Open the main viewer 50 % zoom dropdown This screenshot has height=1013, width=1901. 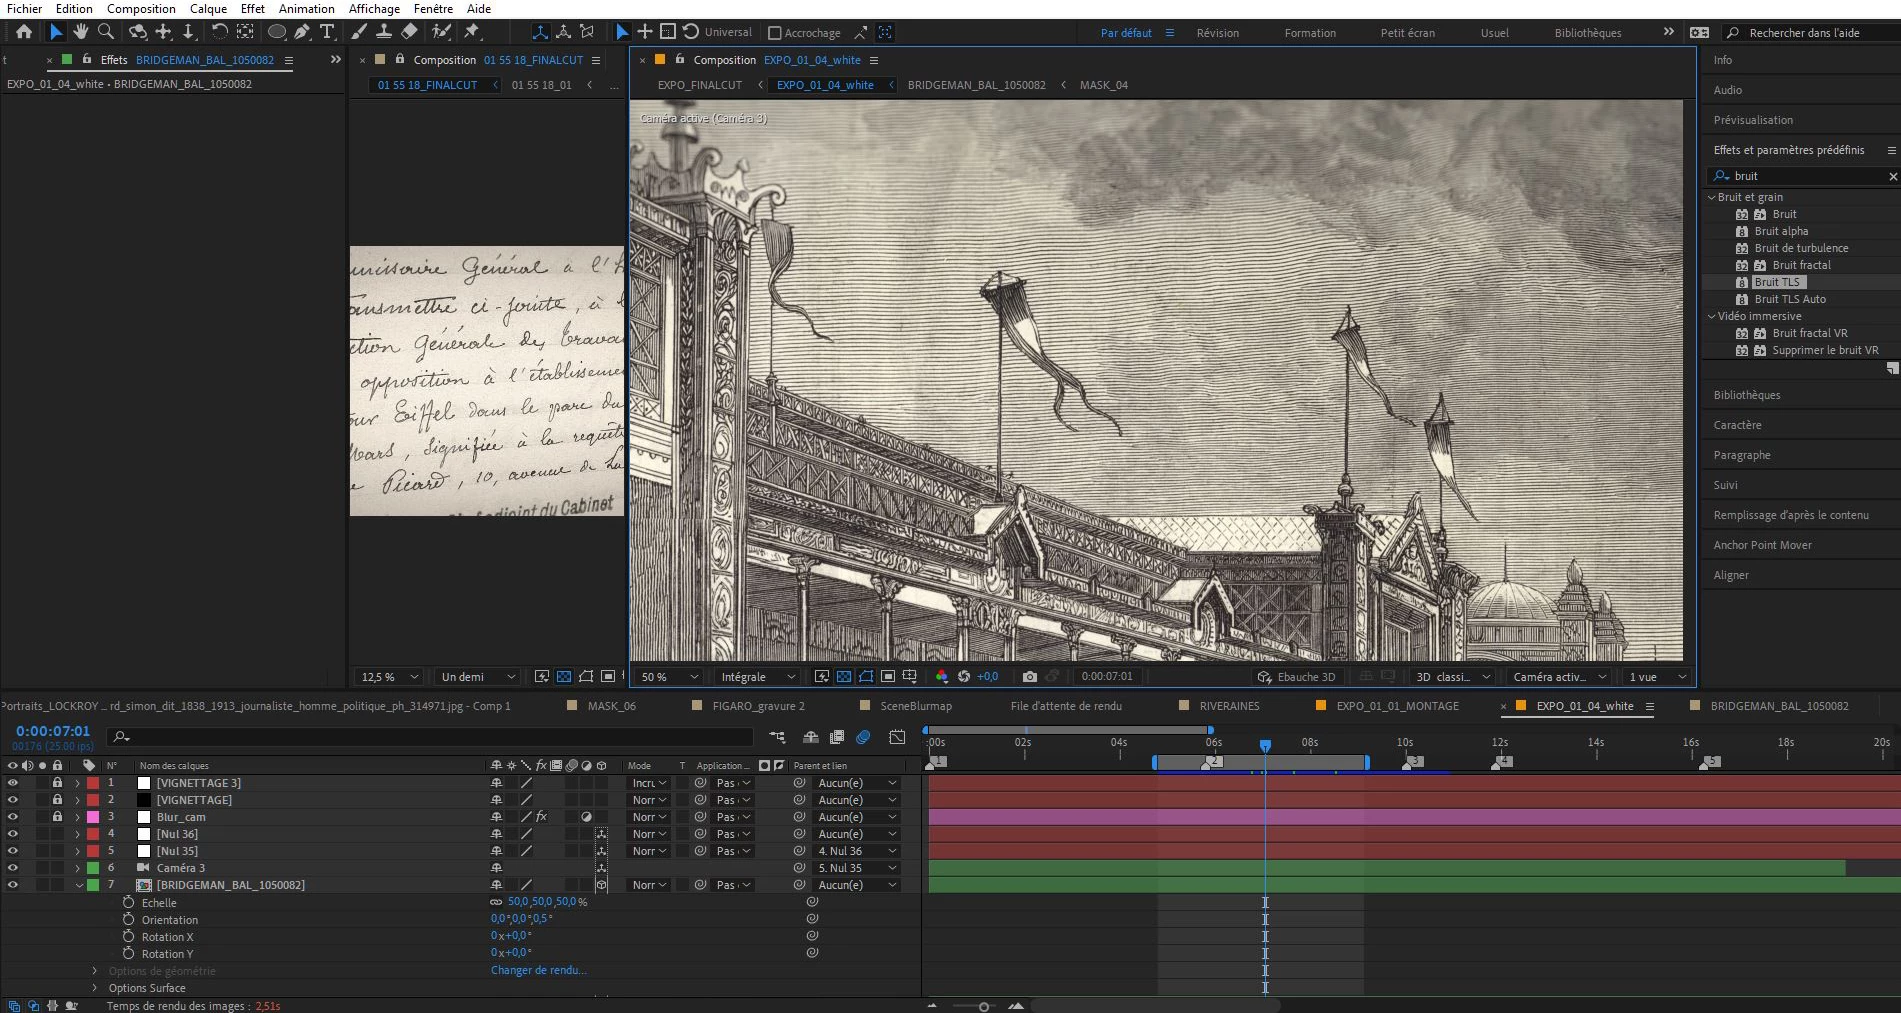tap(669, 677)
